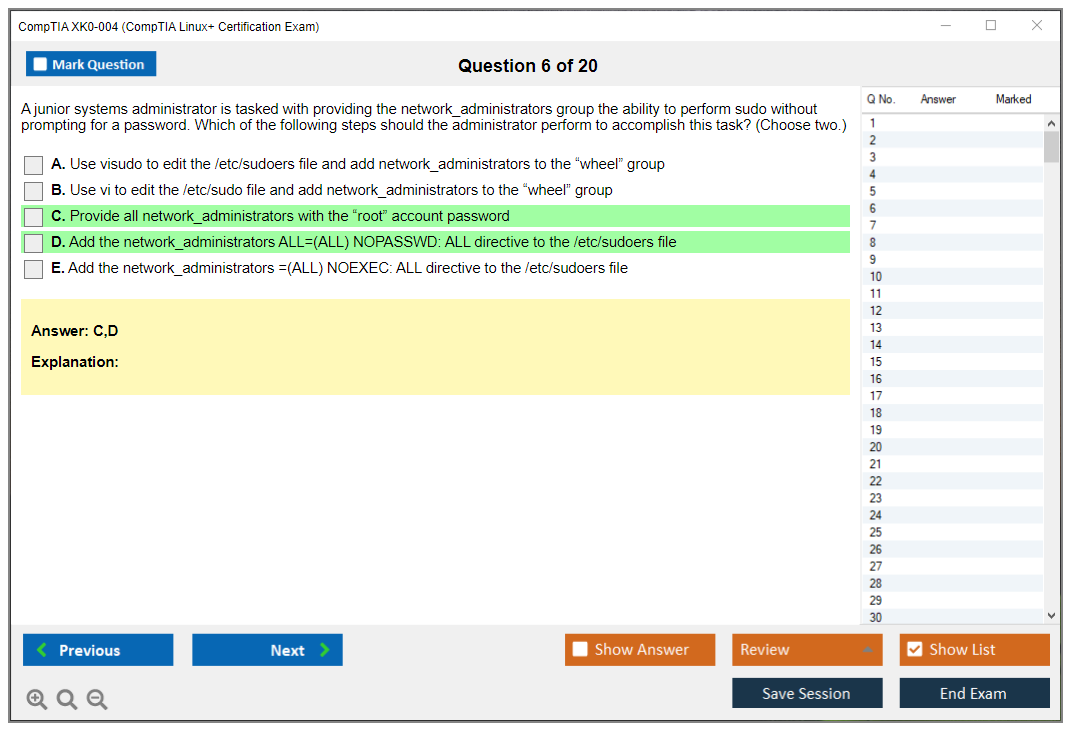
Task: Maximize the exam window
Action: point(991,26)
